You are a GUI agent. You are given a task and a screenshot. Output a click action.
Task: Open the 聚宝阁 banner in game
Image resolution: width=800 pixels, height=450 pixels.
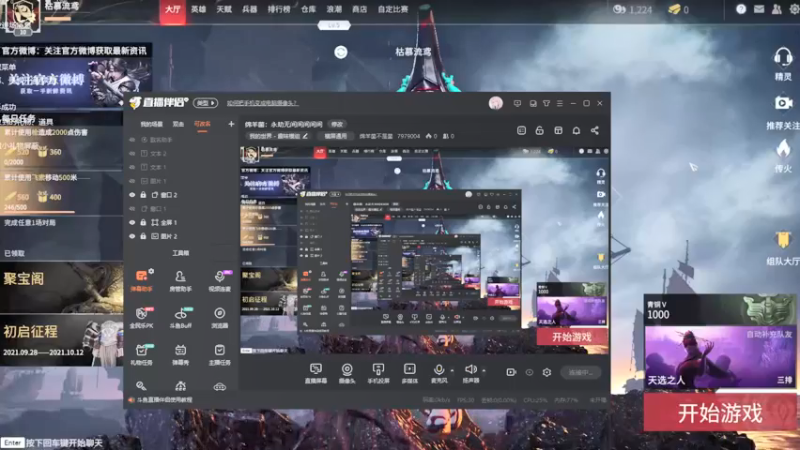point(61,287)
